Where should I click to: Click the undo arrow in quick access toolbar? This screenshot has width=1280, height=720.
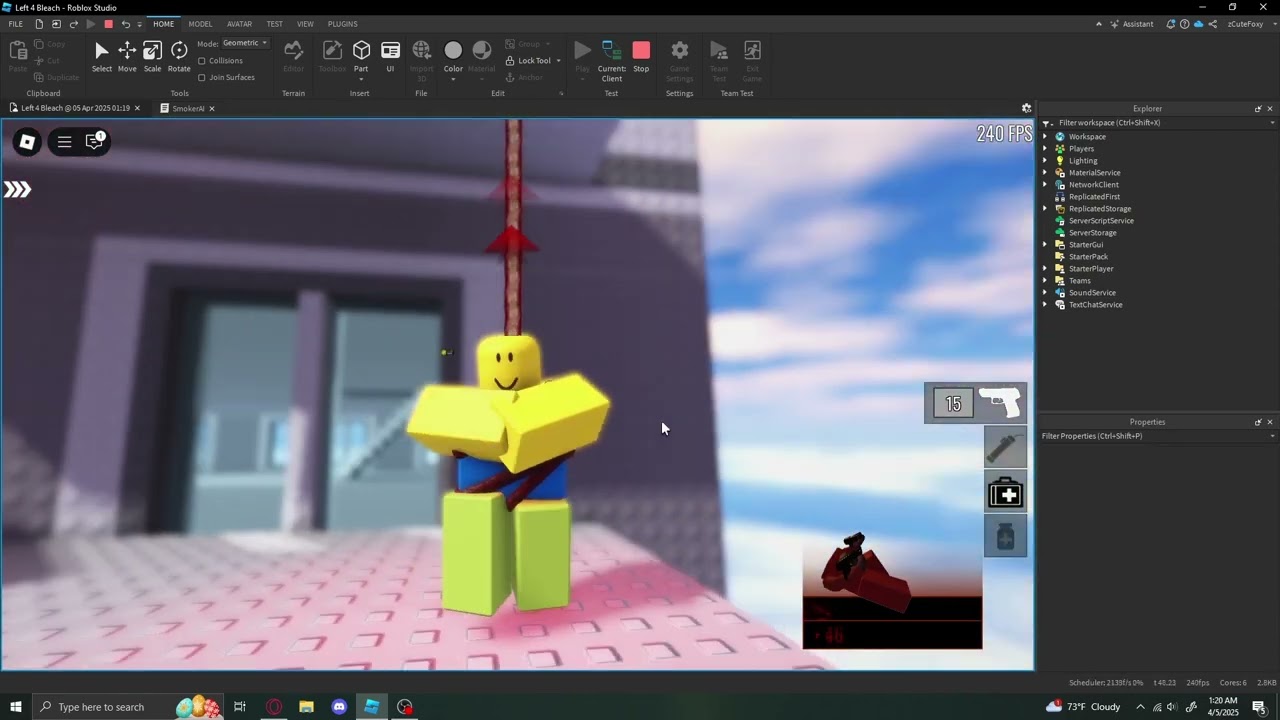(x=125, y=24)
